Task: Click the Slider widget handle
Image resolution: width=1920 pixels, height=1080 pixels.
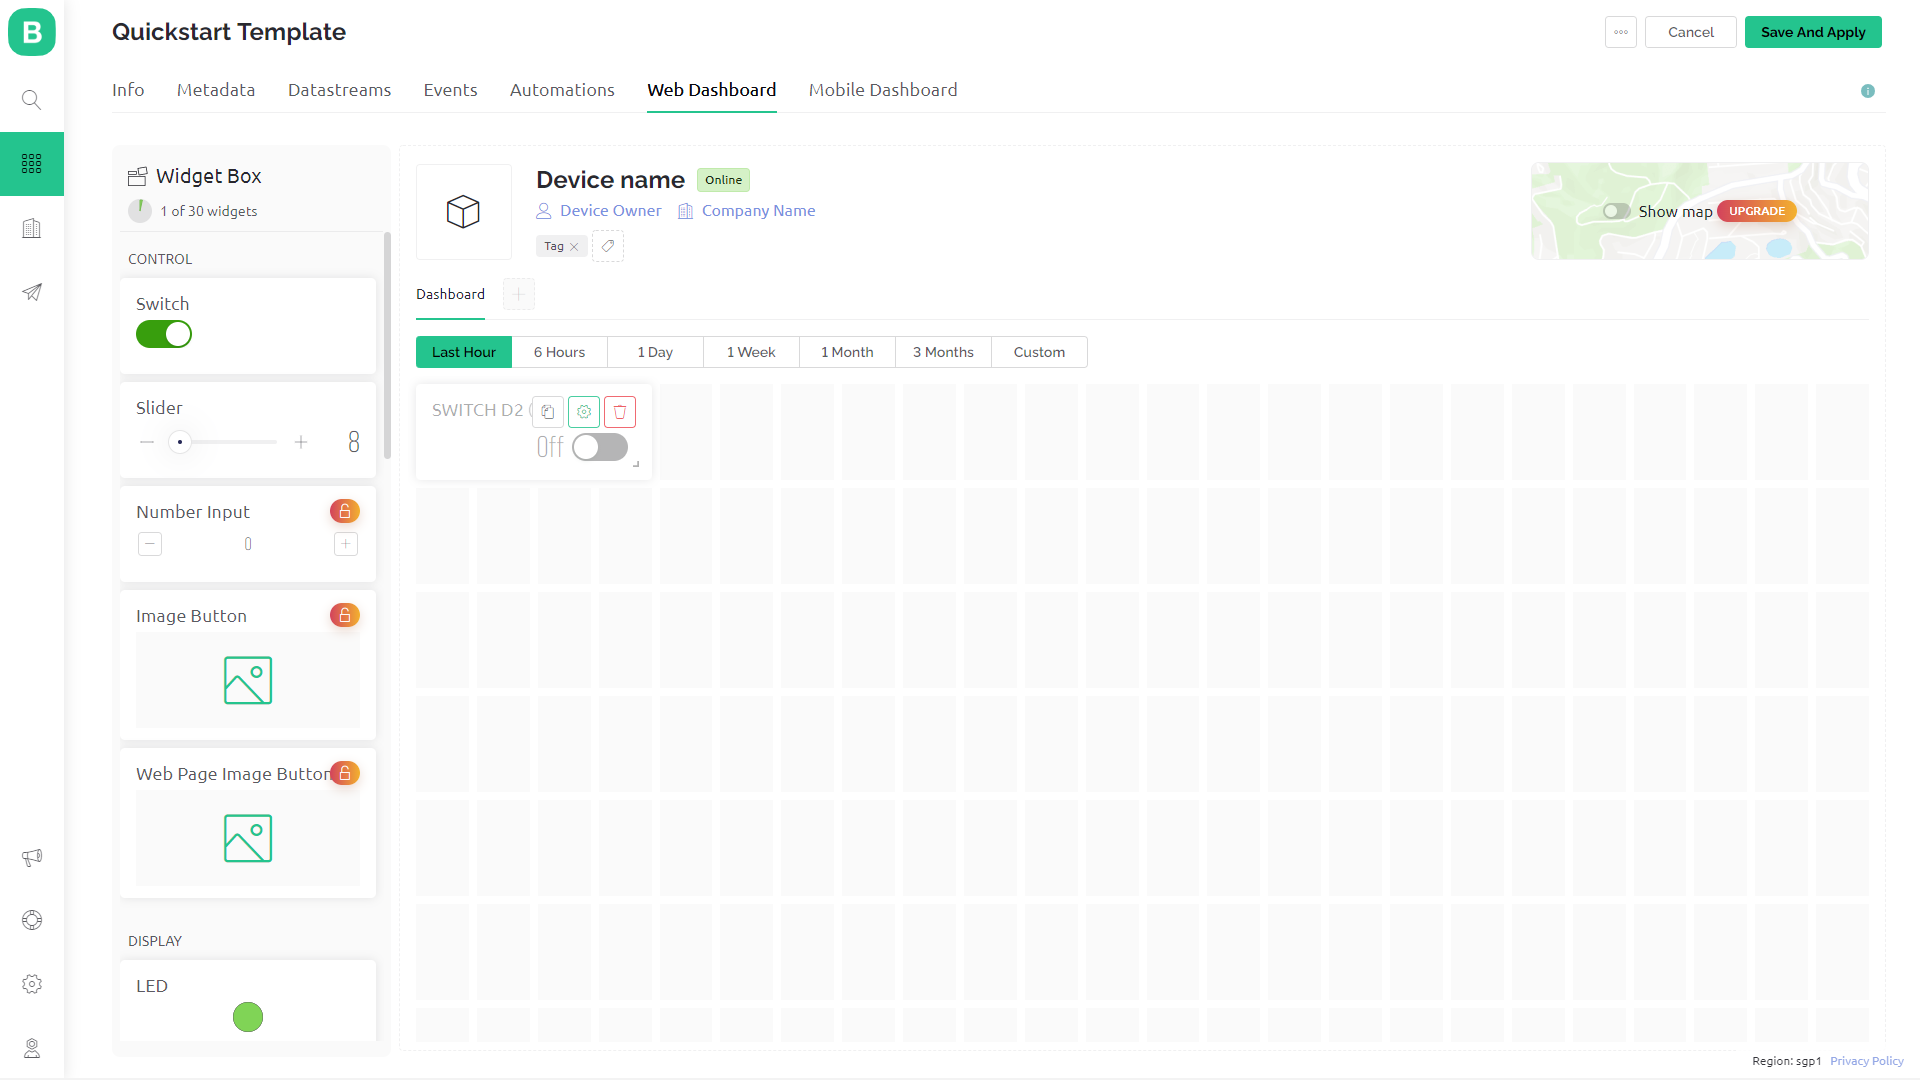Action: point(180,442)
